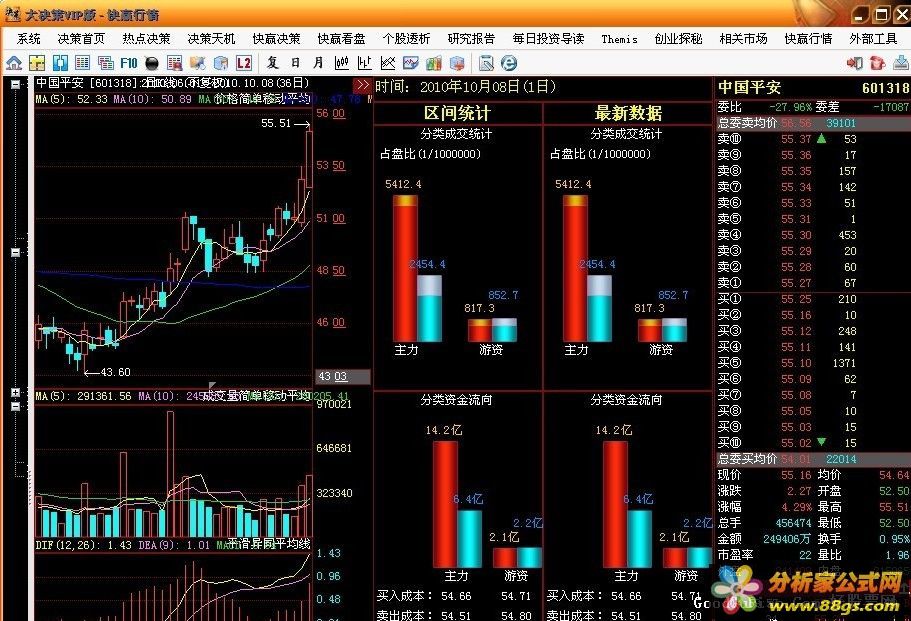Select the 卖① 55.27 ask row
The width and height of the screenshot is (911, 621).
tap(812, 283)
